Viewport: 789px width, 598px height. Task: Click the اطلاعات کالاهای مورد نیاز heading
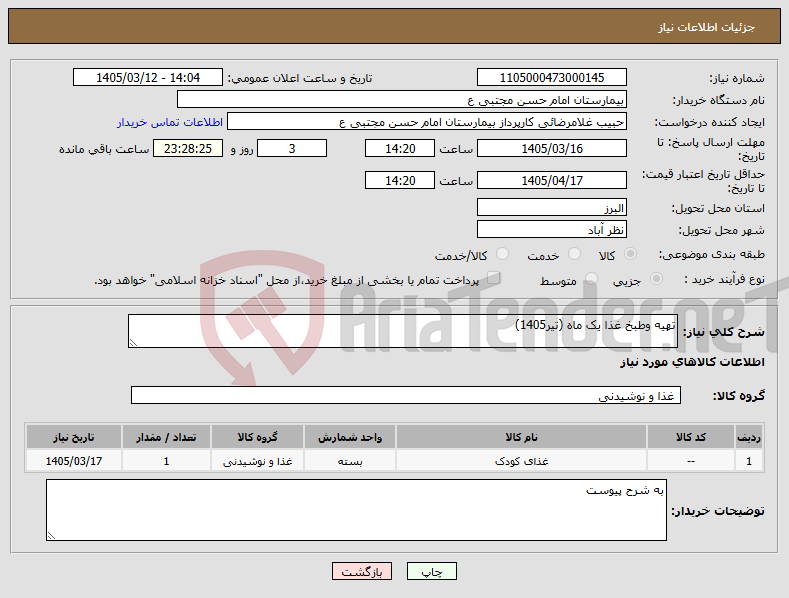click(x=692, y=362)
